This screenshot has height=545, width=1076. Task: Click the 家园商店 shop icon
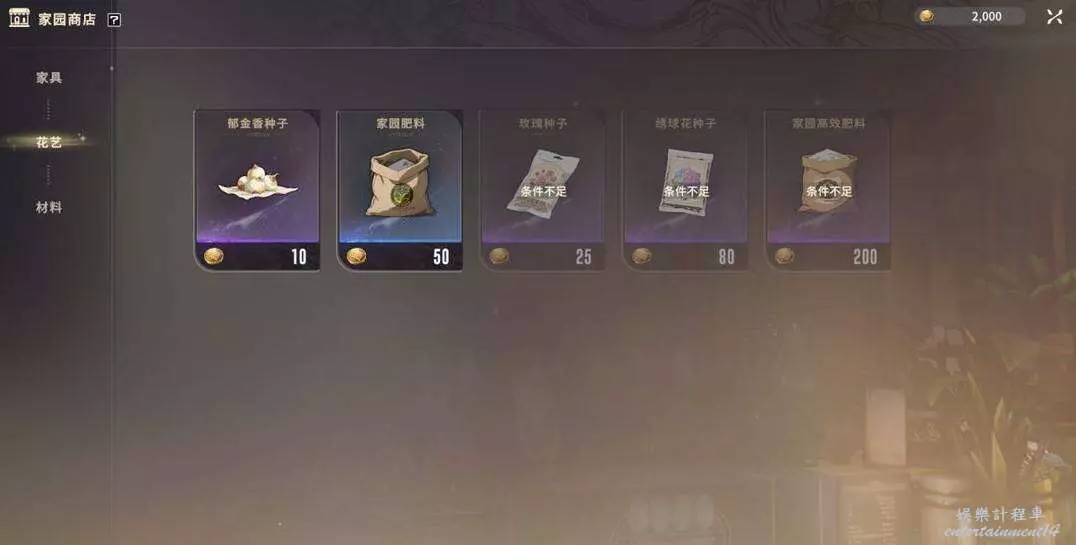19,18
